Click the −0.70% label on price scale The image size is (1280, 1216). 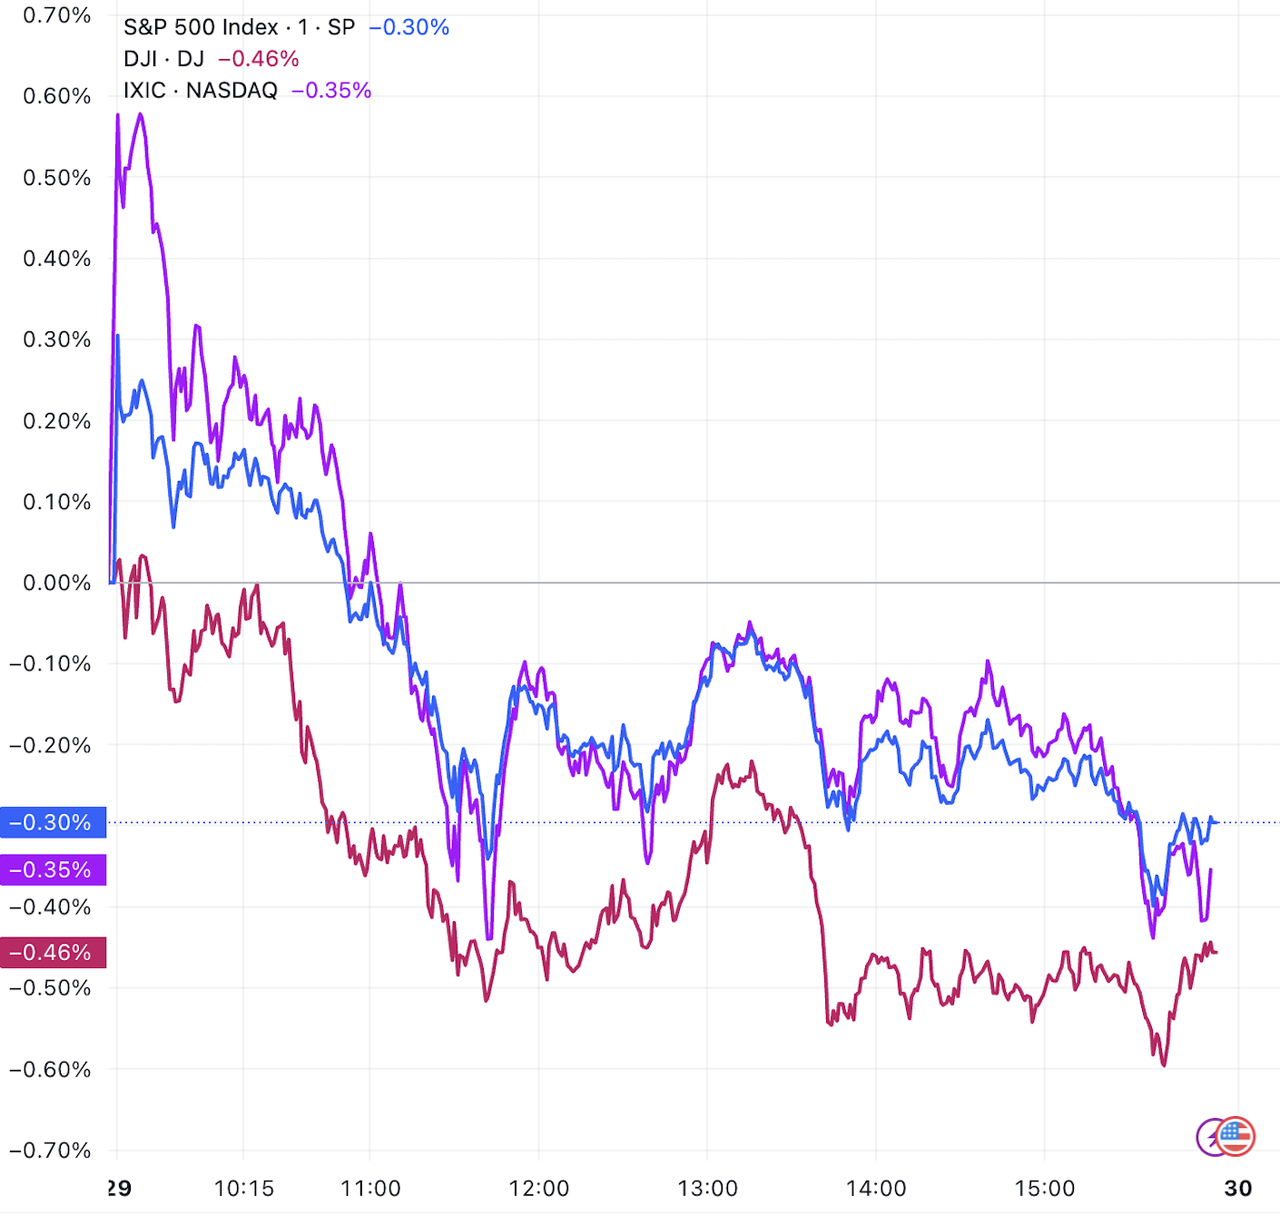50,1150
